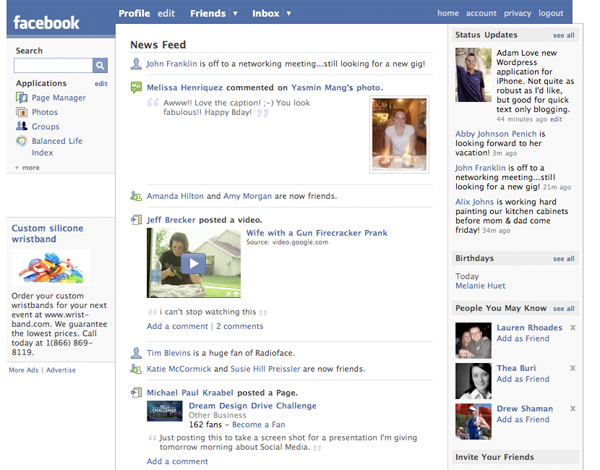Viewport: 600px width, 470px height.
Task: Click the facebook logo
Action: pyautogui.click(x=46, y=23)
